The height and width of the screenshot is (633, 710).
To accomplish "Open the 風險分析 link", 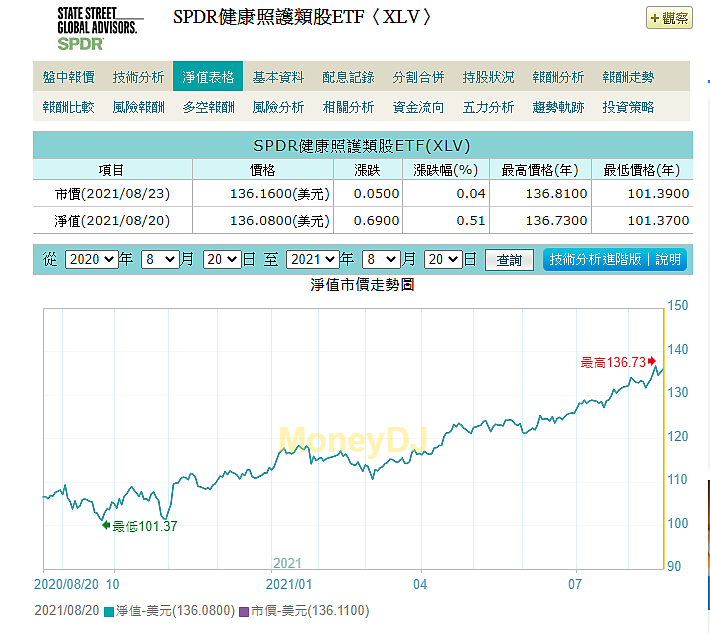I will [278, 107].
